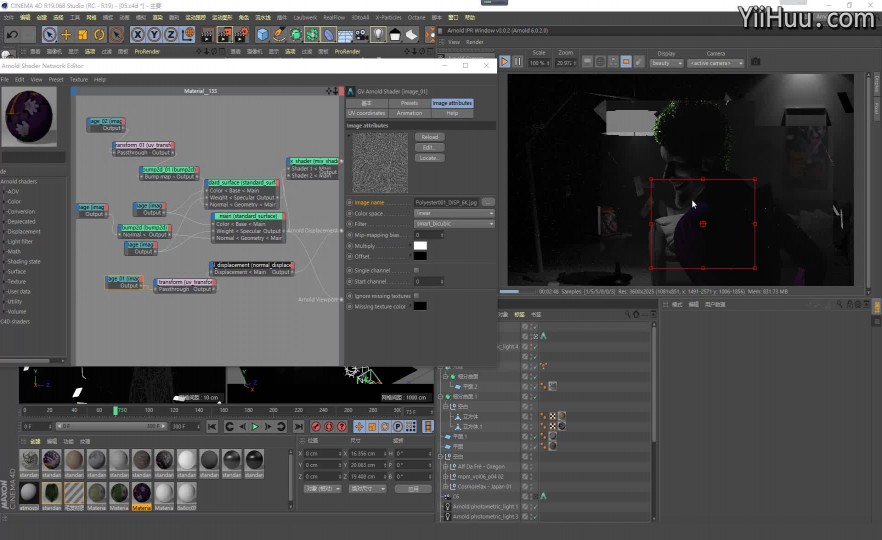Enable the Single channel checkbox
Viewport: 882px width, 540px height.
[416, 271]
